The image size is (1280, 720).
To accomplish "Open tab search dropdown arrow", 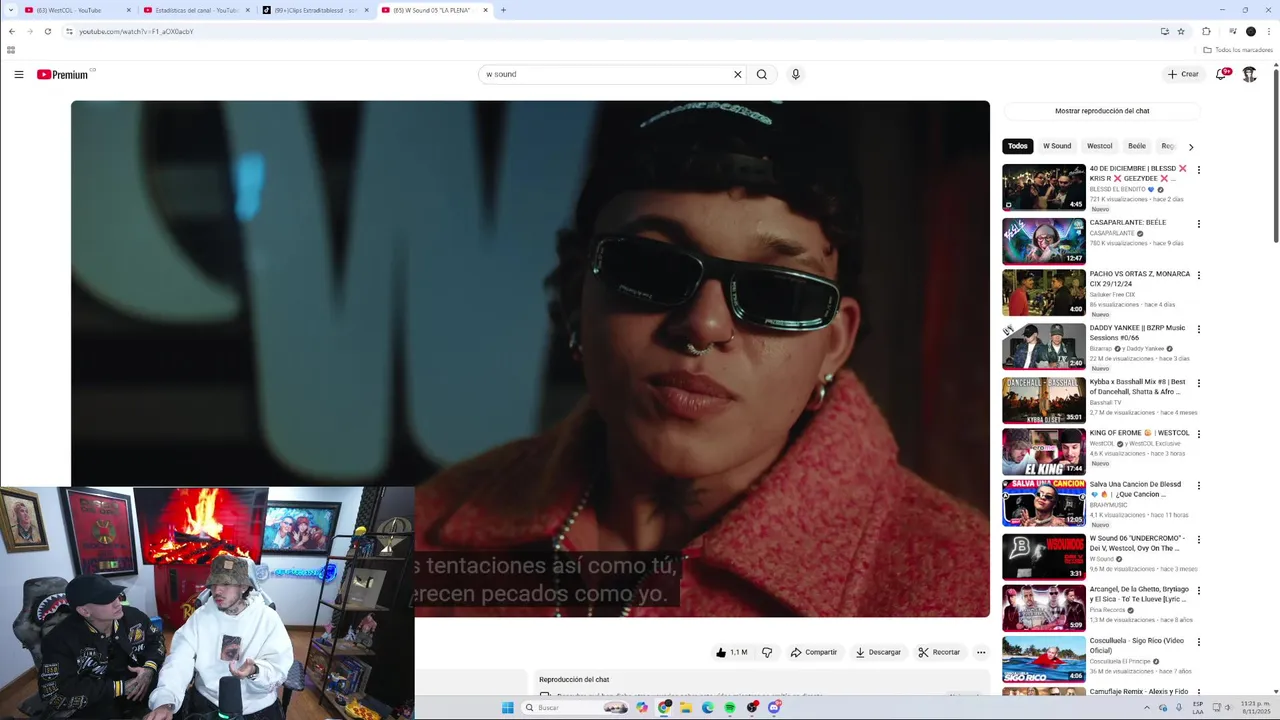I will point(11,10).
